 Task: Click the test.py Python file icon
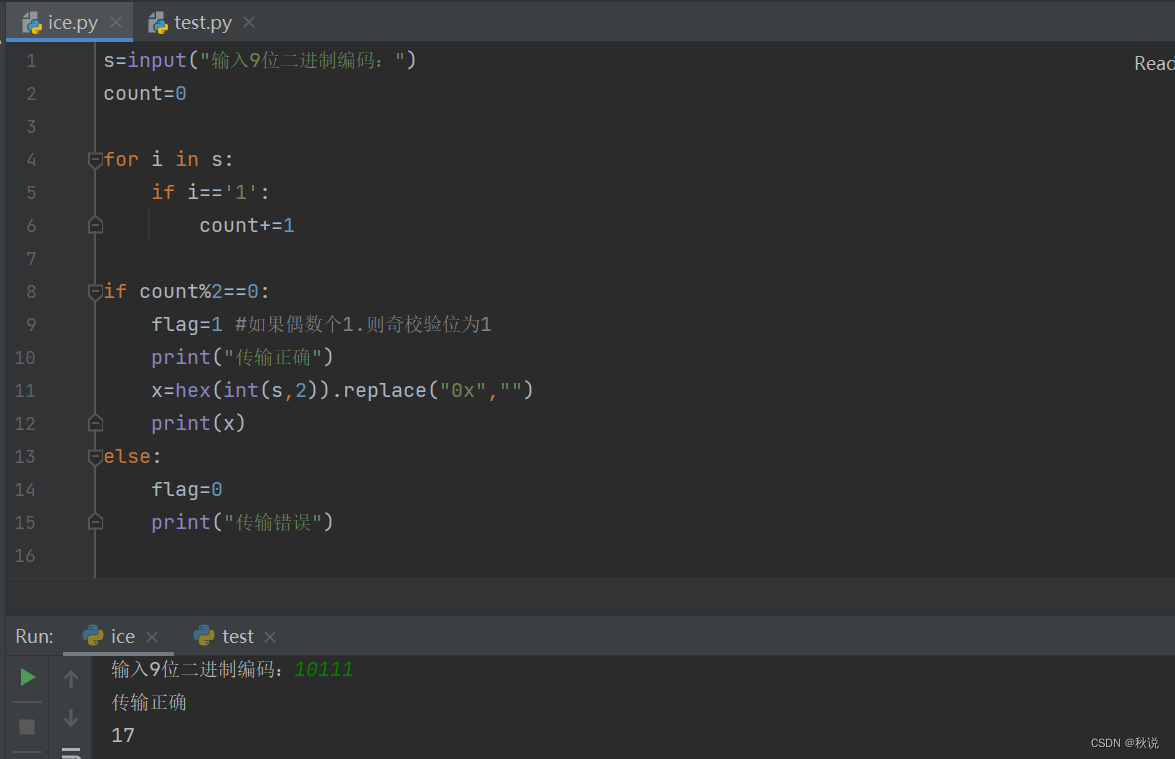157,23
